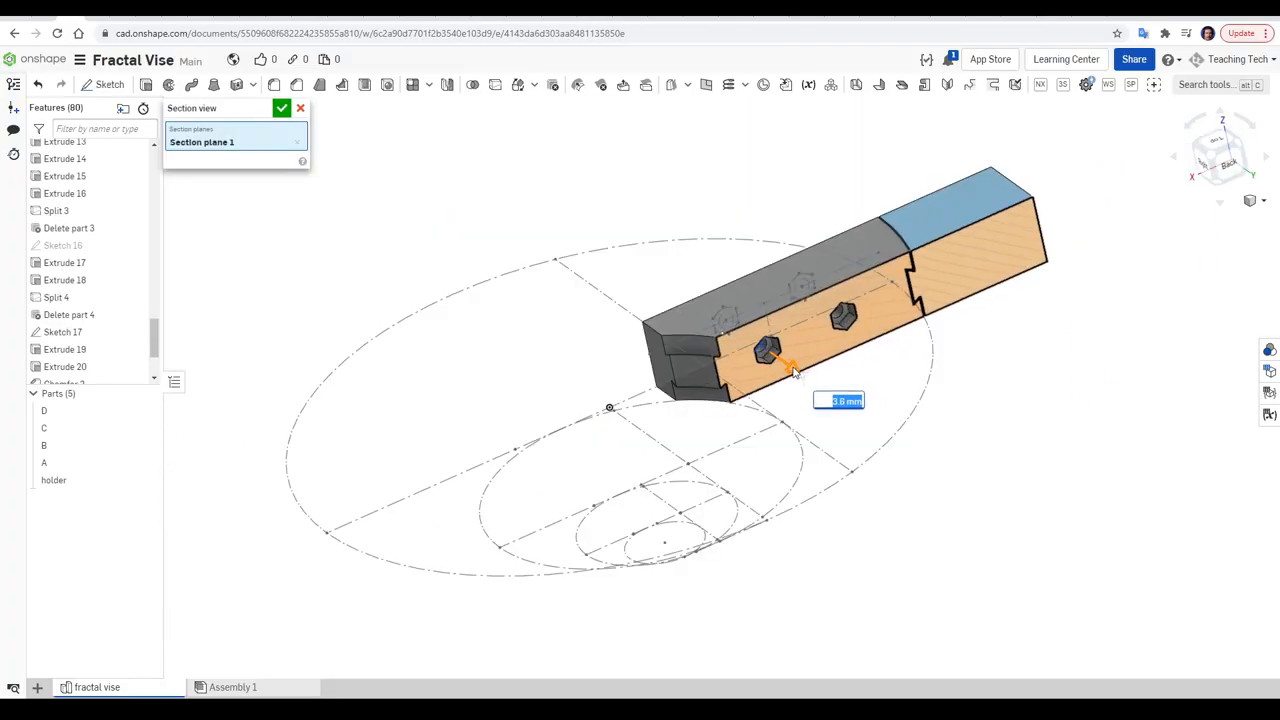Select the Shell tool icon
The image size is (1280, 720).
[x=365, y=85]
